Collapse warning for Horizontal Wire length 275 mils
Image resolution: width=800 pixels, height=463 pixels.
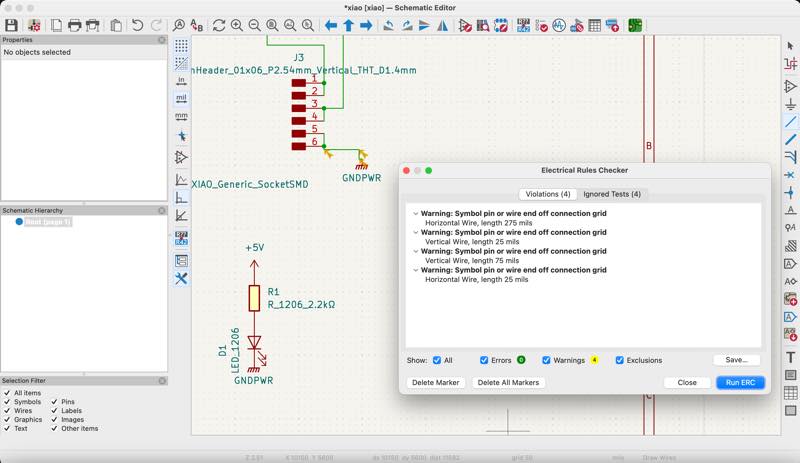(x=416, y=214)
